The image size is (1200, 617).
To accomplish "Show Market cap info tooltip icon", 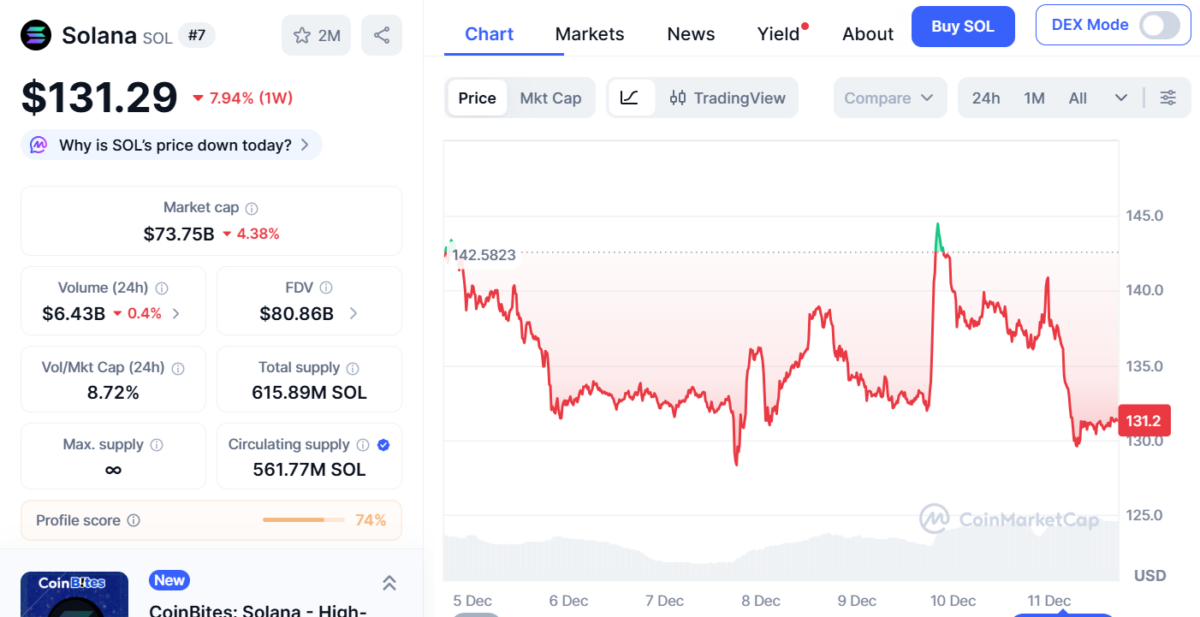I will click(252, 209).
